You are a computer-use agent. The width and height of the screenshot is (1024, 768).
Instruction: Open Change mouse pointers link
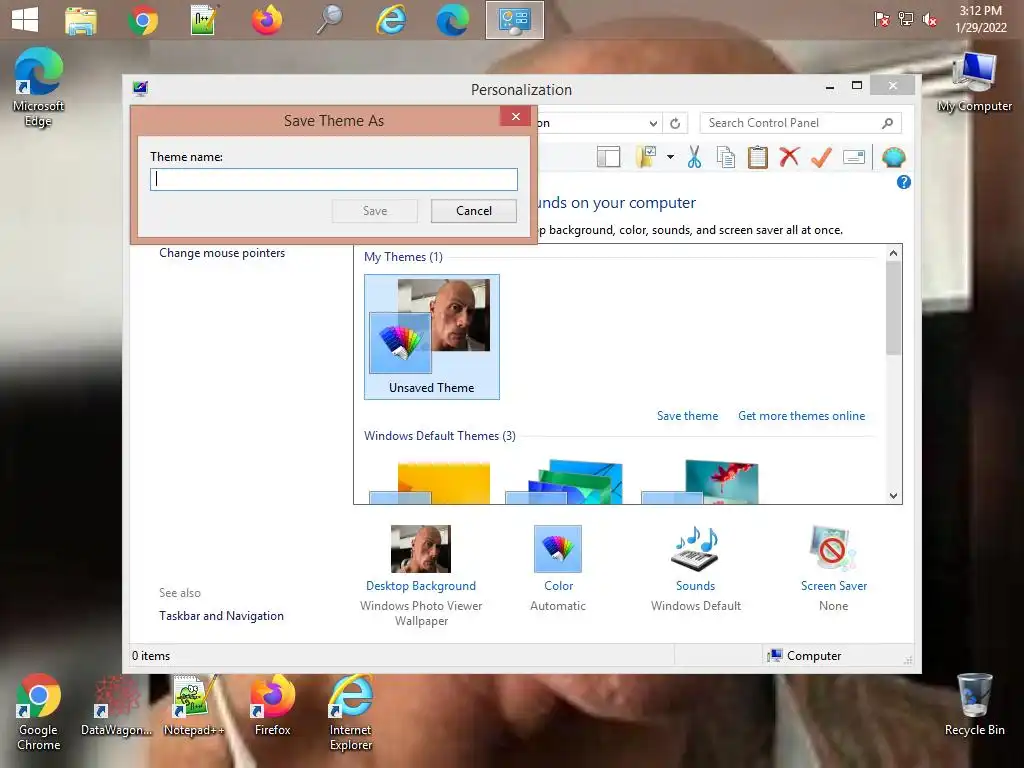pos(222,253)
